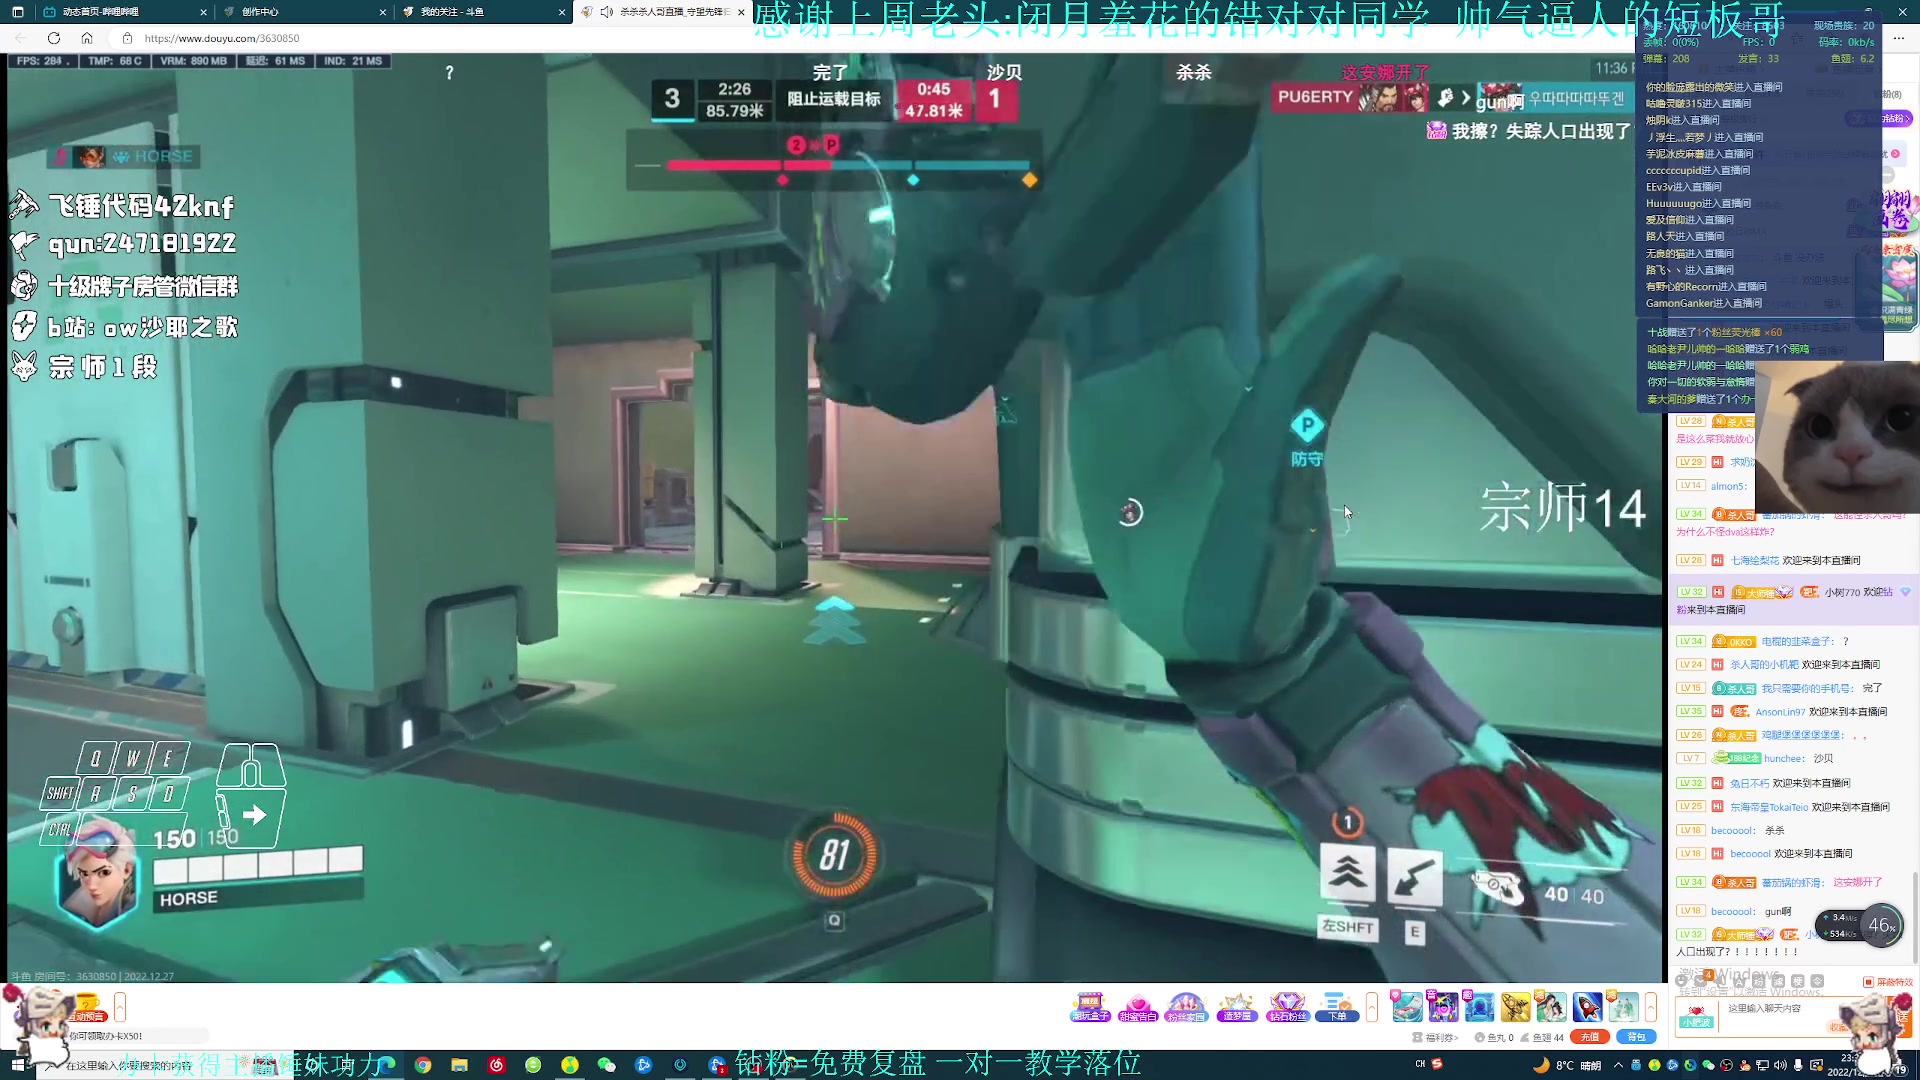Open NetEase Cloud Music from taskbar
Screen dimensions: 1920x1080
pos(496,1065)
